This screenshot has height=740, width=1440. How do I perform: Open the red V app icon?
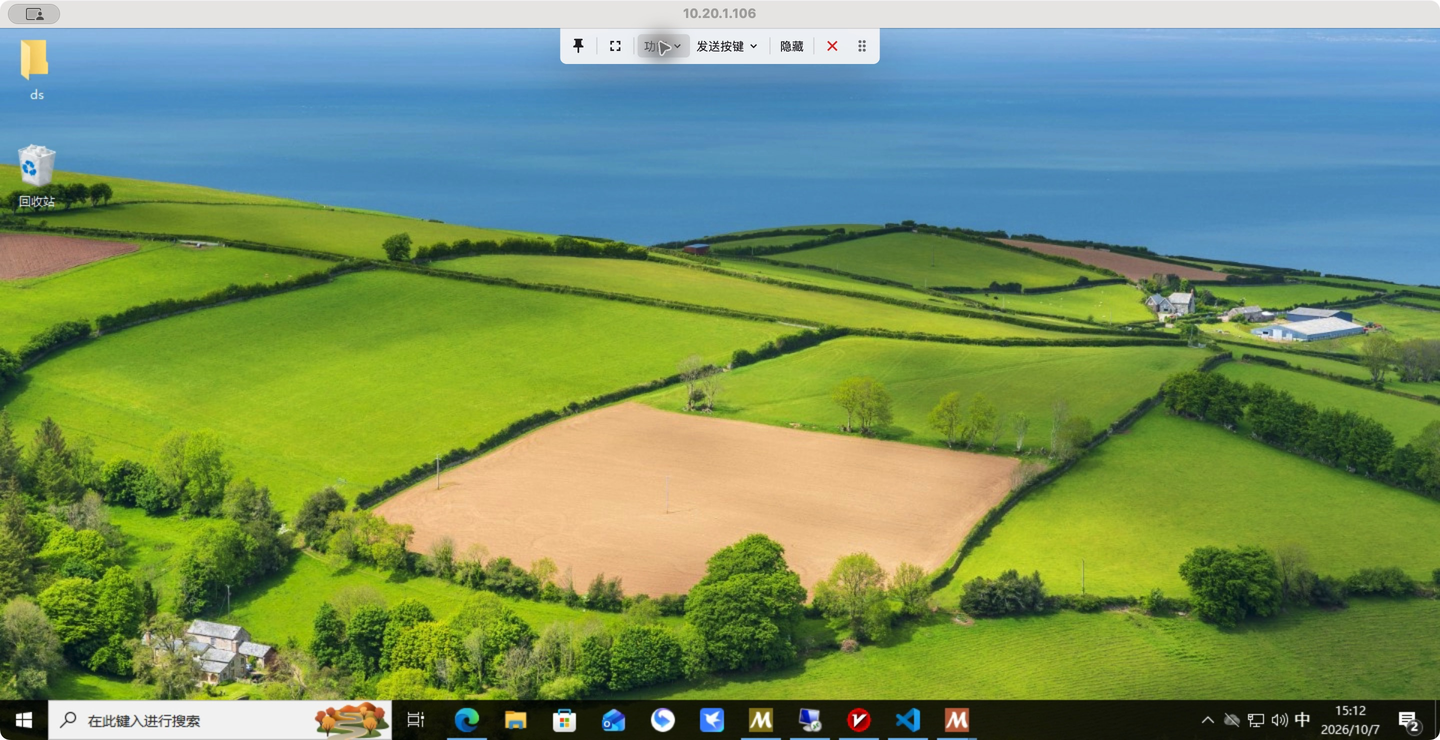(x=858, y=720)
